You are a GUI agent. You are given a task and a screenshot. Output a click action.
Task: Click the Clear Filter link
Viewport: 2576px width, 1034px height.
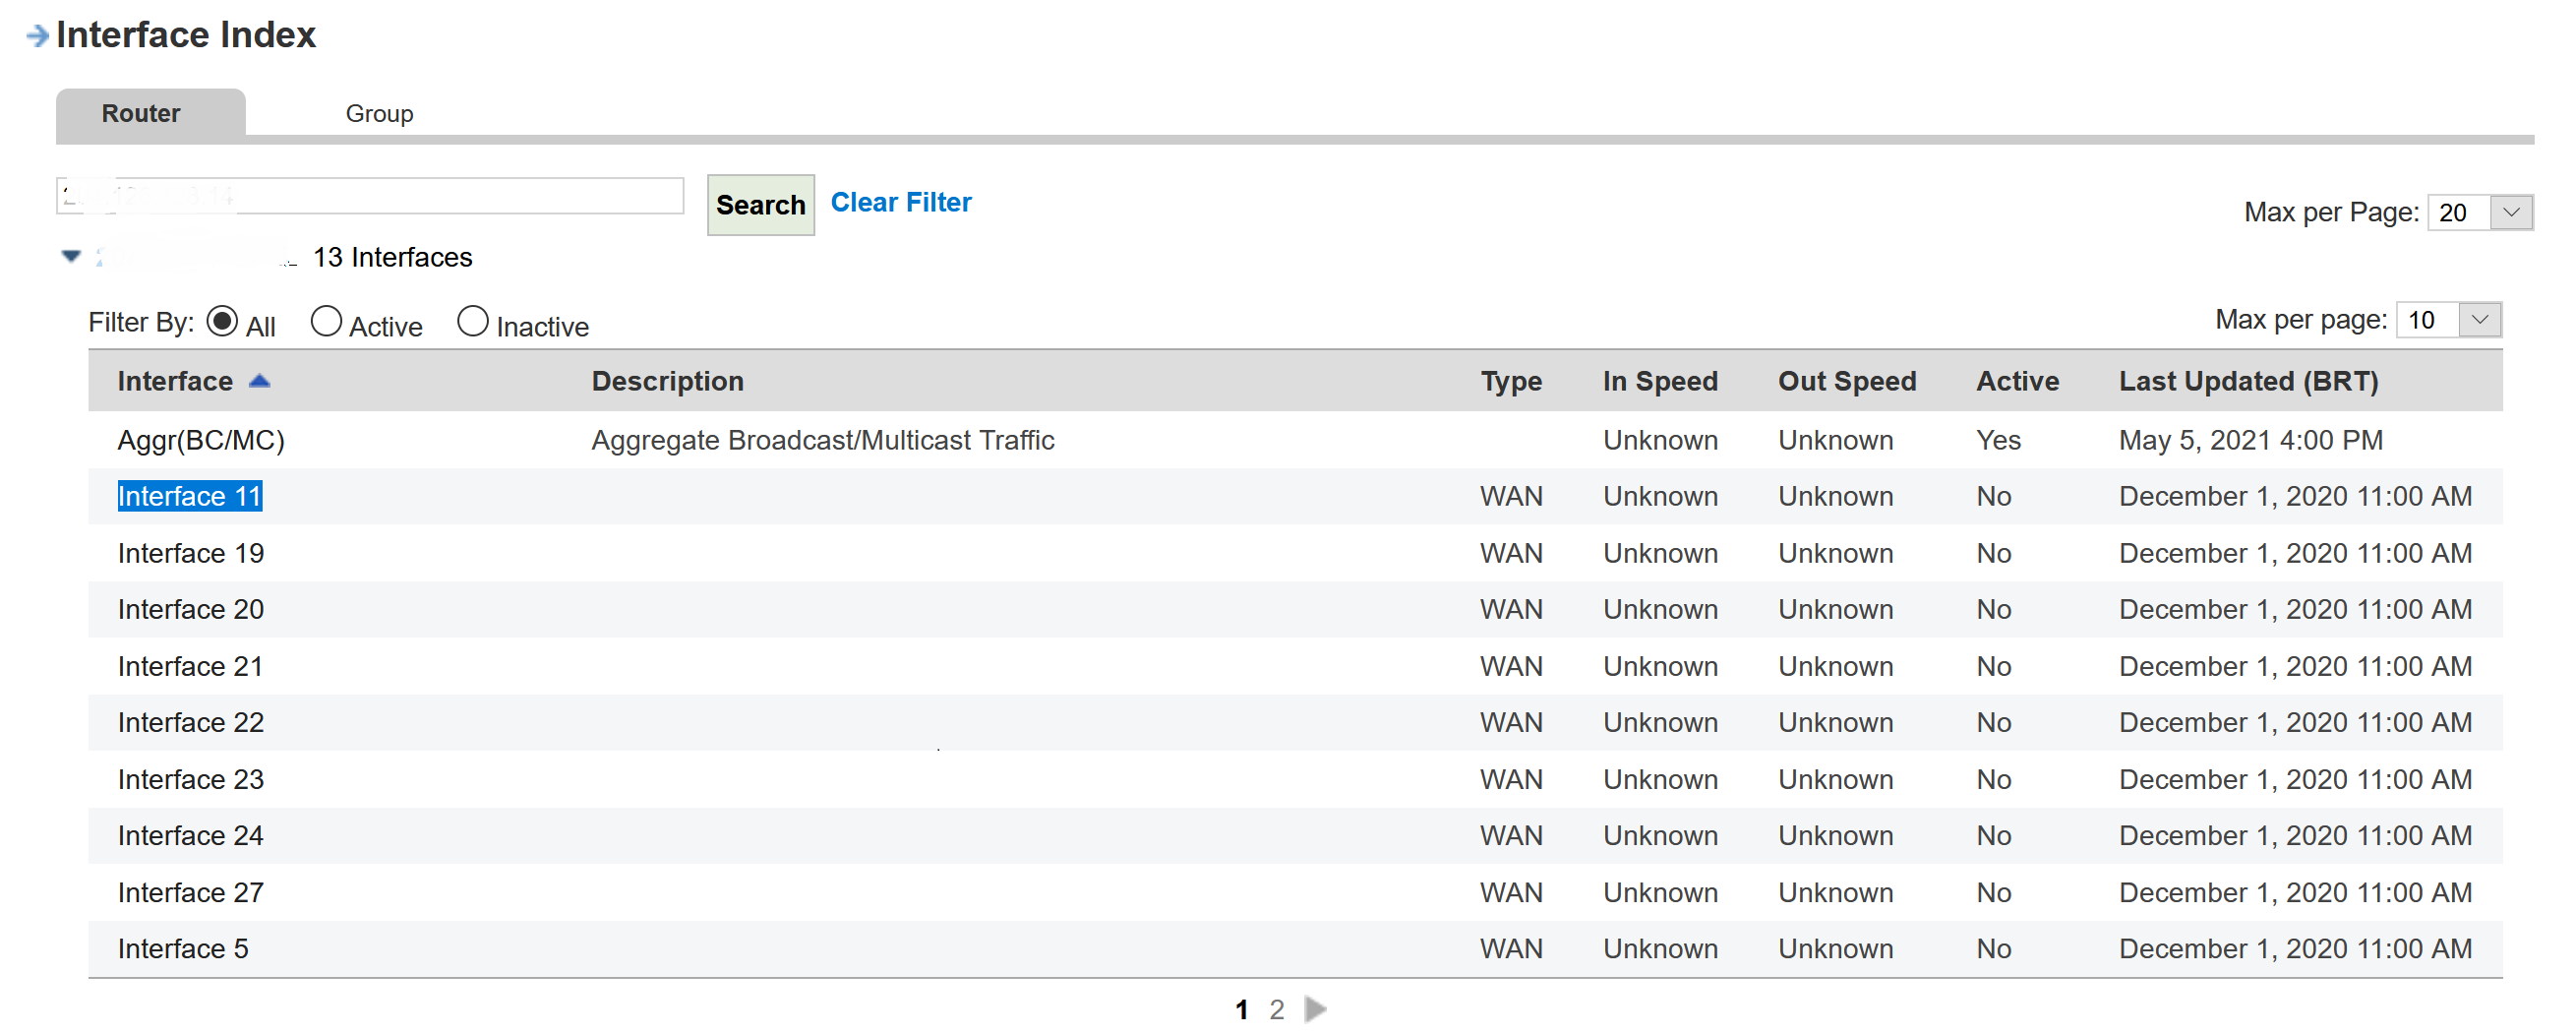click(x=900, y=202)
